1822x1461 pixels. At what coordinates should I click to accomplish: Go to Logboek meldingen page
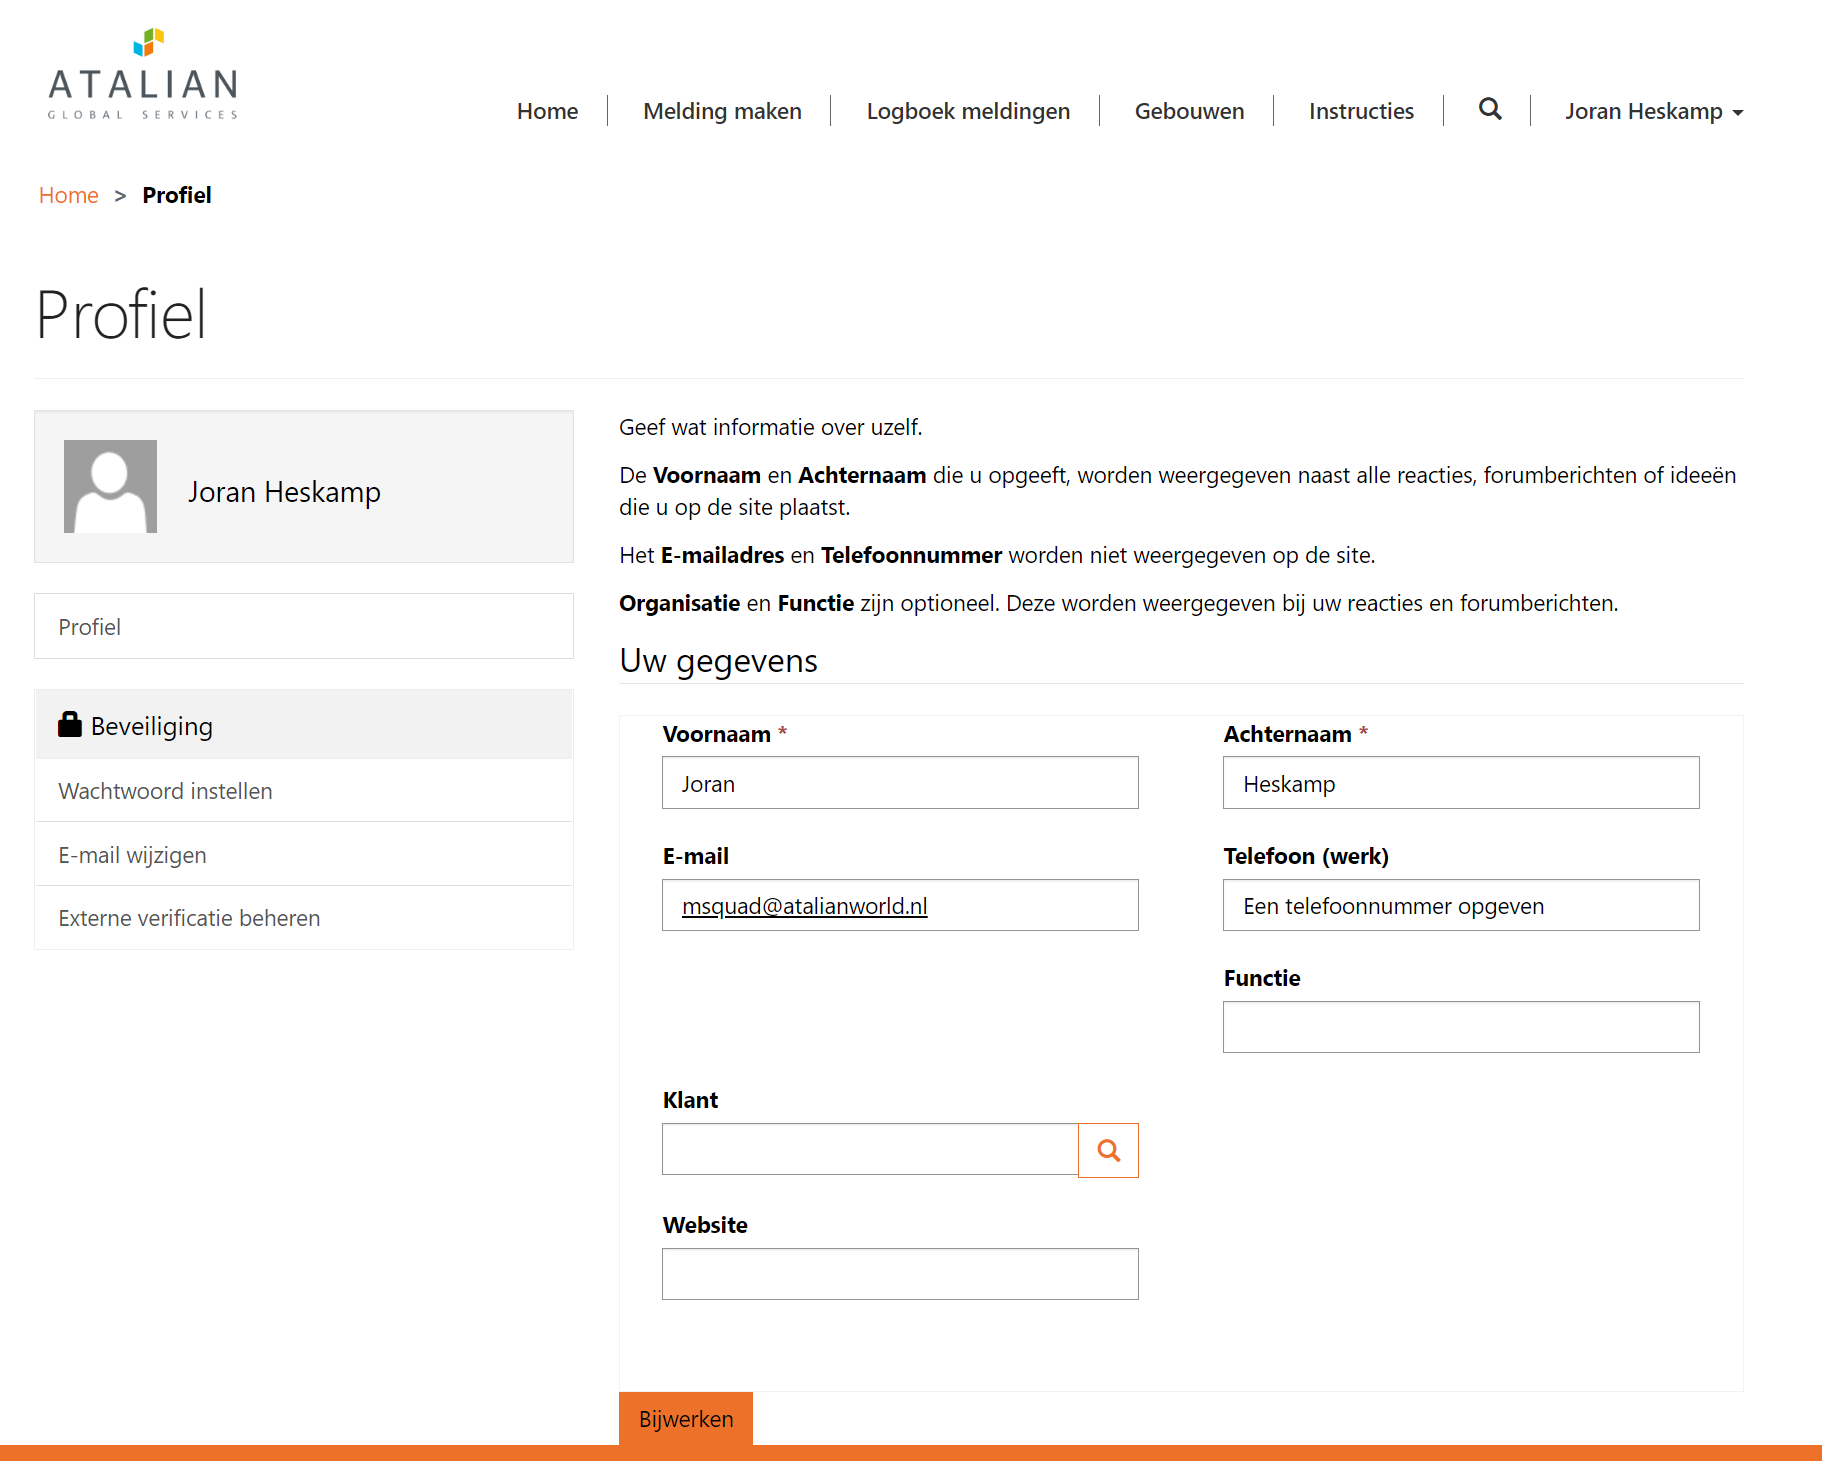967,112
